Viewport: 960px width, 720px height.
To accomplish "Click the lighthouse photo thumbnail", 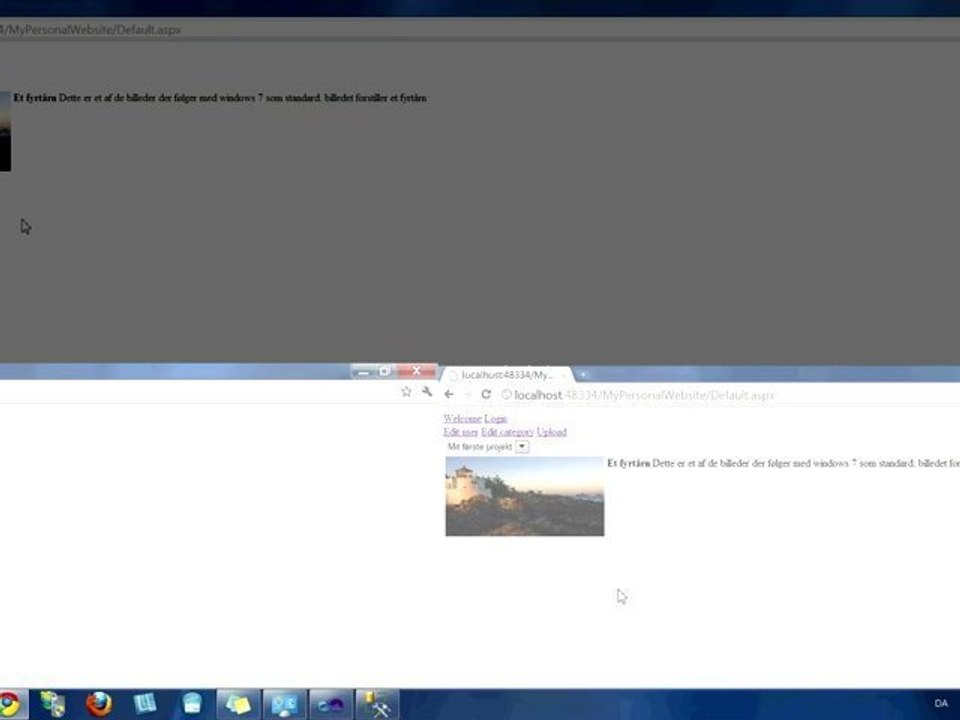I will [525, 497].
